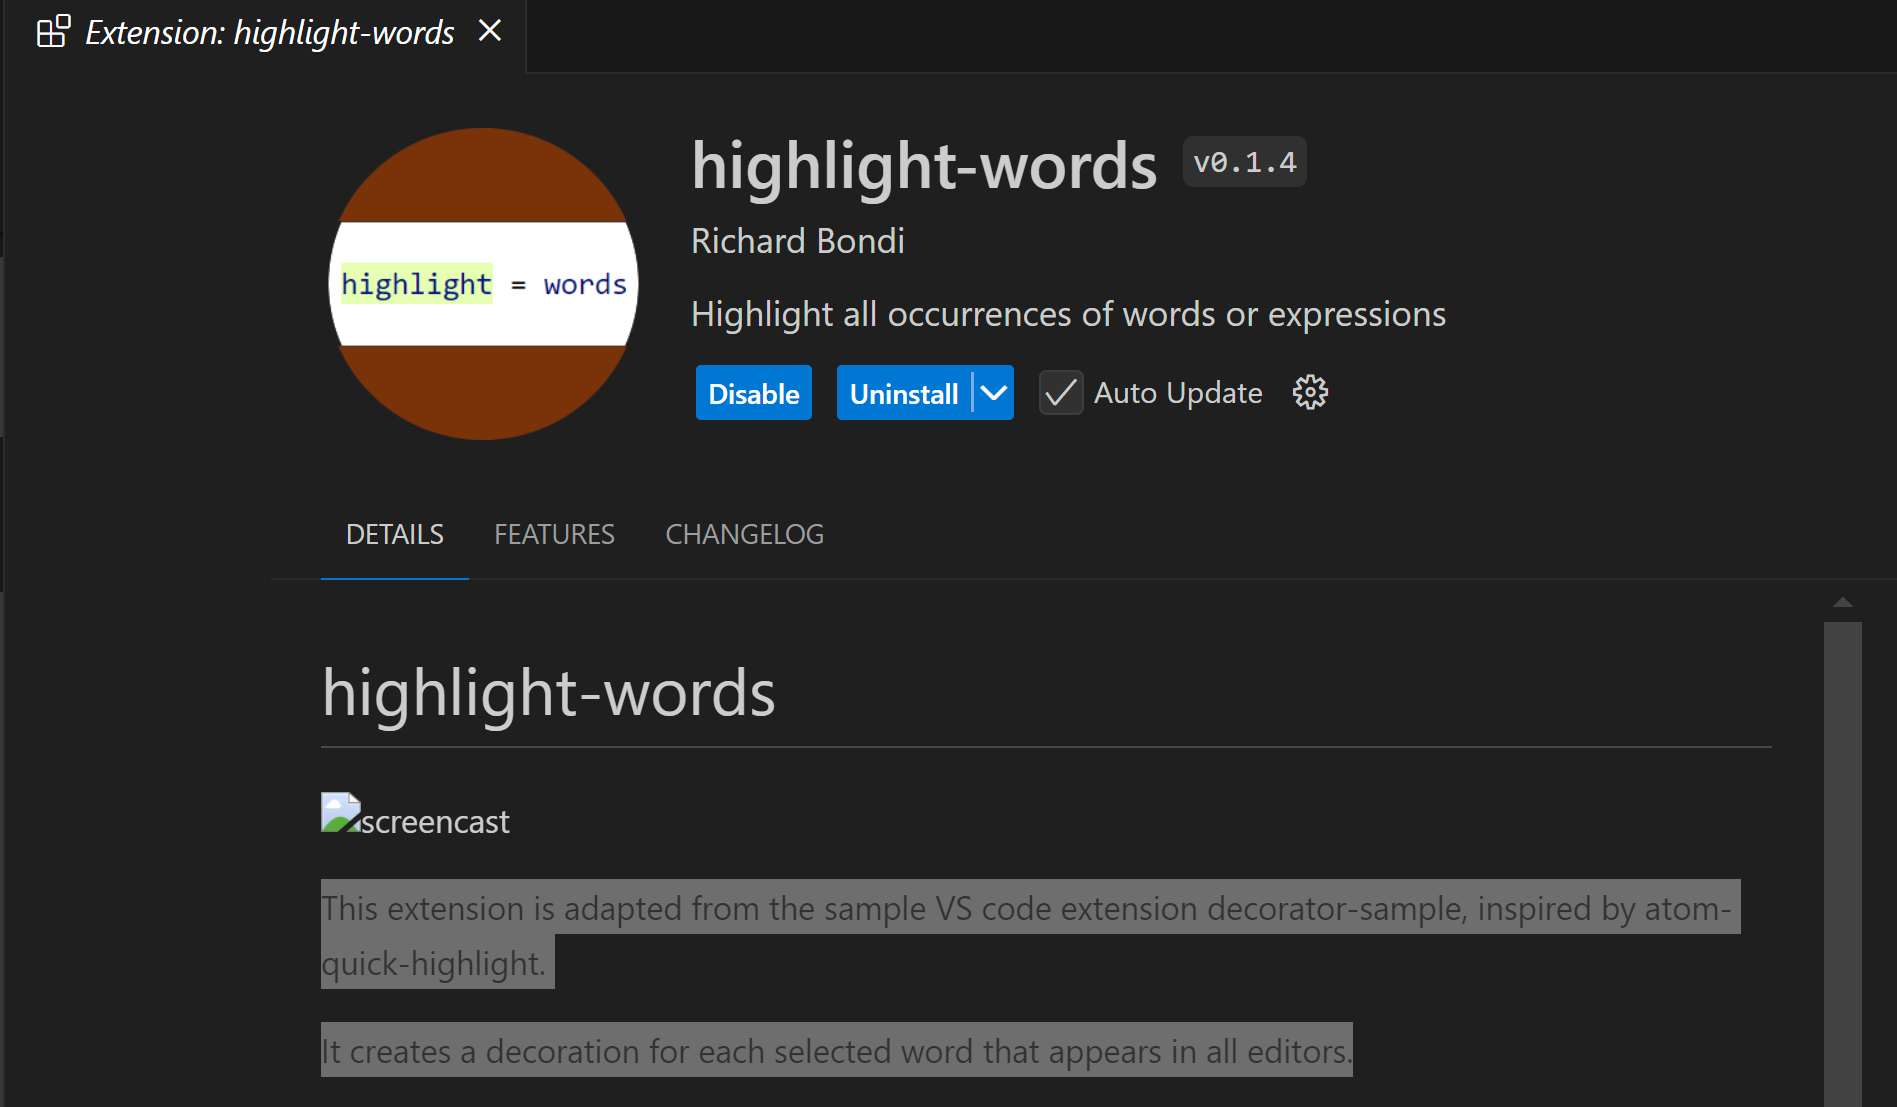The image size is (1897, 1107).
Task: Click the highlight-words circular extension logo
Action: click(483, 283)
